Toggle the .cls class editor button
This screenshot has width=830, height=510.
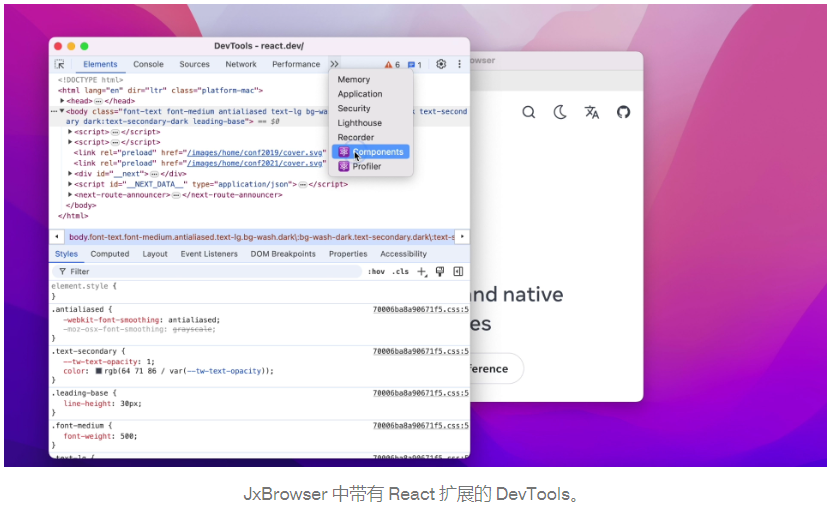(x=400, y=272)
